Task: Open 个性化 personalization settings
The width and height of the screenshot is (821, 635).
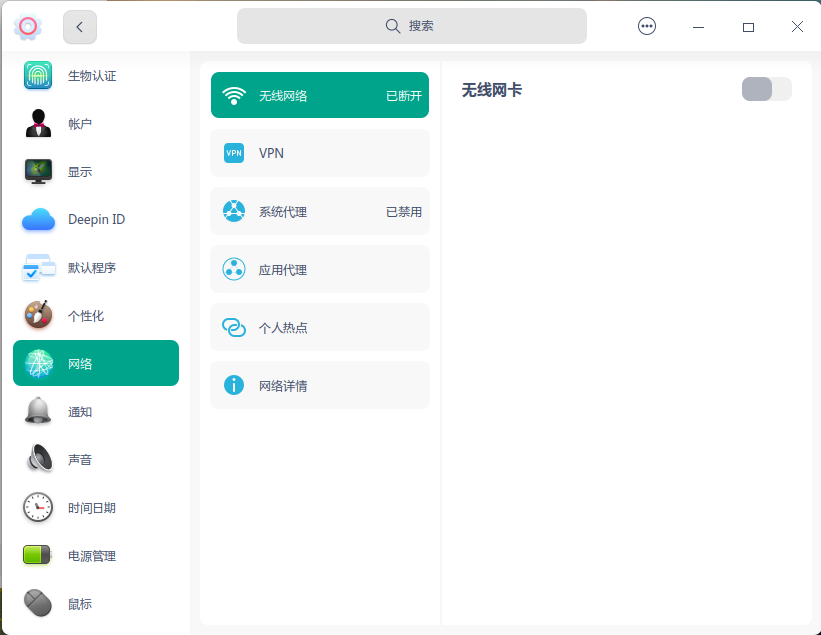Action: coord(37,315)
